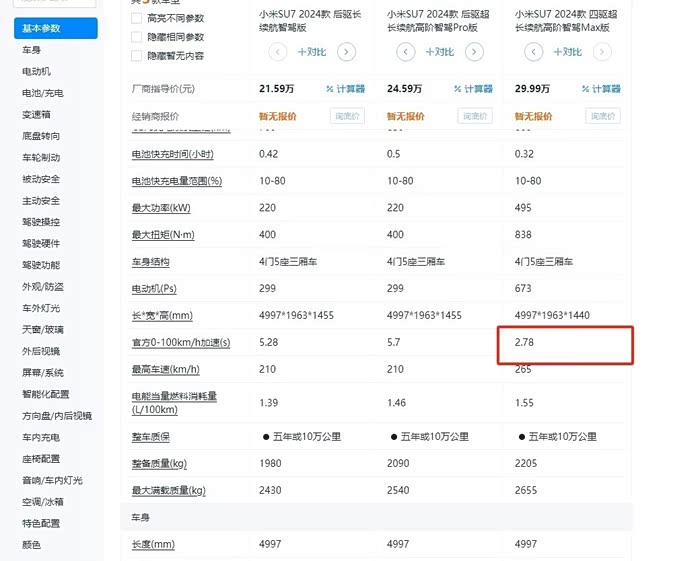
Task: Open 计算器 for the 29.99万 model
Action: tap(600, 89)
